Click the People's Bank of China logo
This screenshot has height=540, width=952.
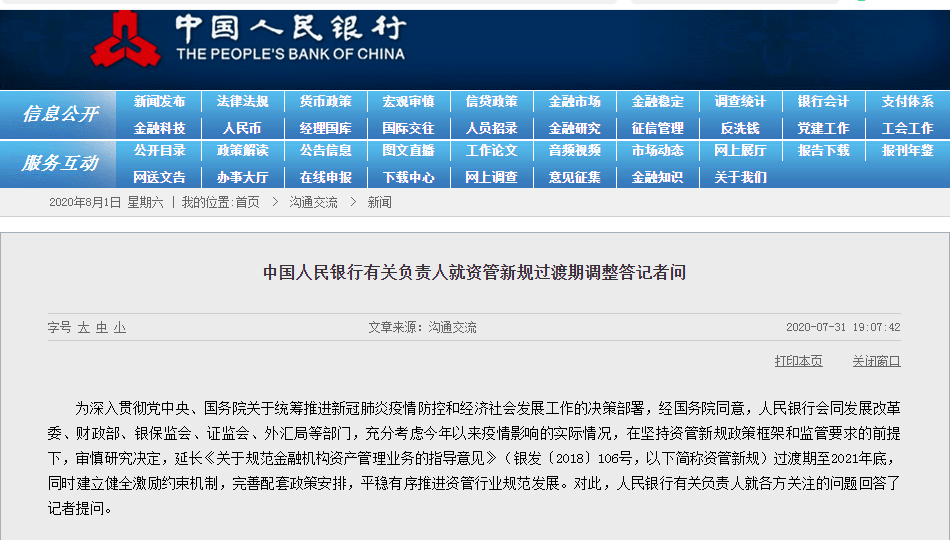(125, 38)
